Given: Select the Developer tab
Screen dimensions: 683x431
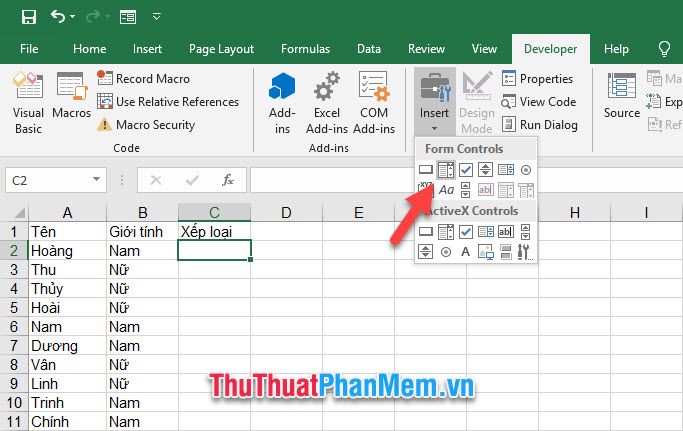Looking at the screenshot, I should coord(551,49).
